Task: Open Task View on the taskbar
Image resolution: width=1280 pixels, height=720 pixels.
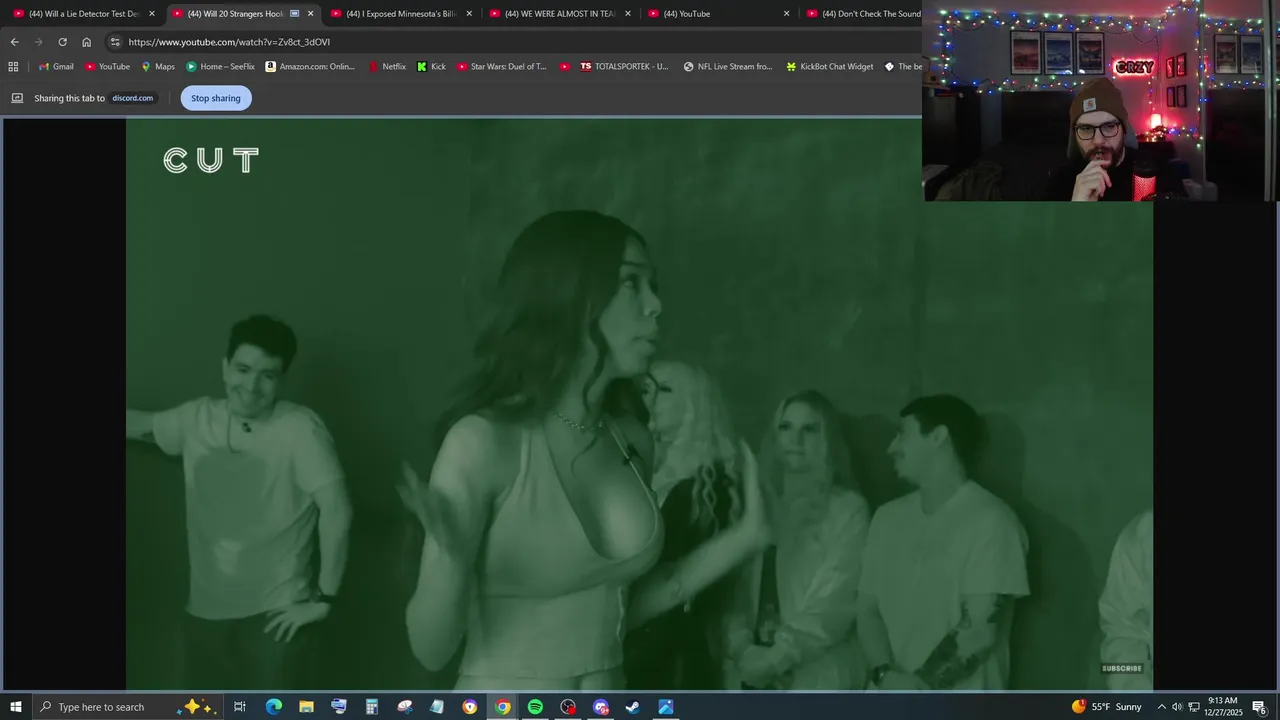Action: (240, 707)
